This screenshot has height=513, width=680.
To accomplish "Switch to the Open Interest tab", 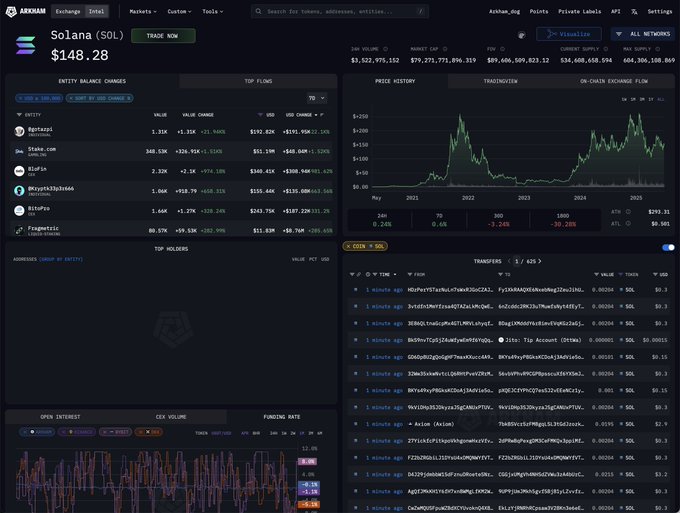I will click(60, 417).
